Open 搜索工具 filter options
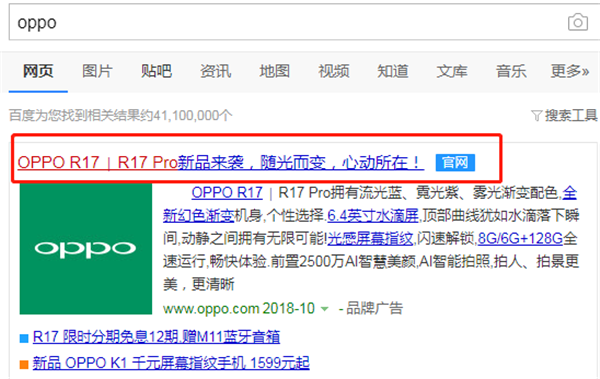 (x=571, y=115)
